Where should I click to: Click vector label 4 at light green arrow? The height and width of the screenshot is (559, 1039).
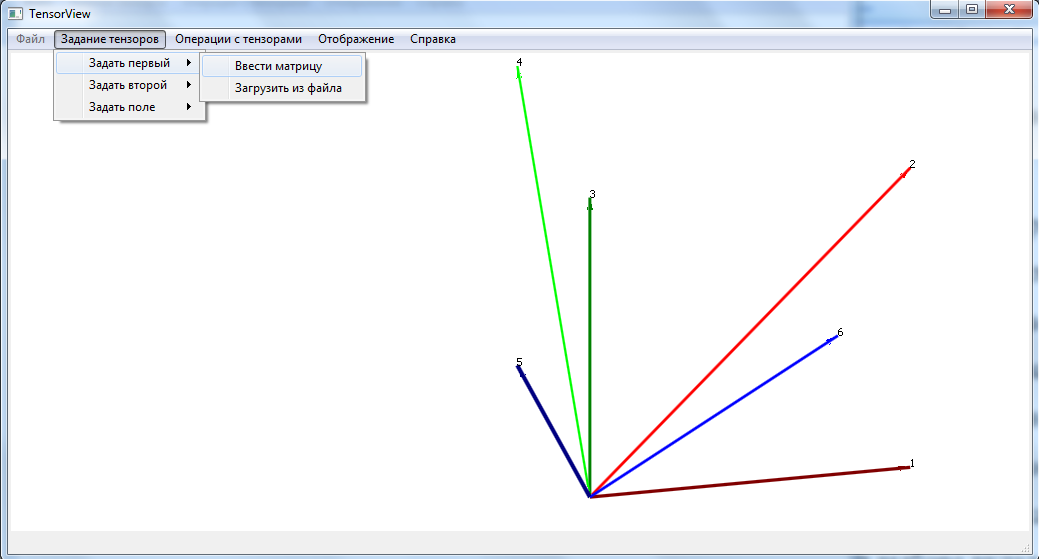pyautogui.click(x=519, y=62)
